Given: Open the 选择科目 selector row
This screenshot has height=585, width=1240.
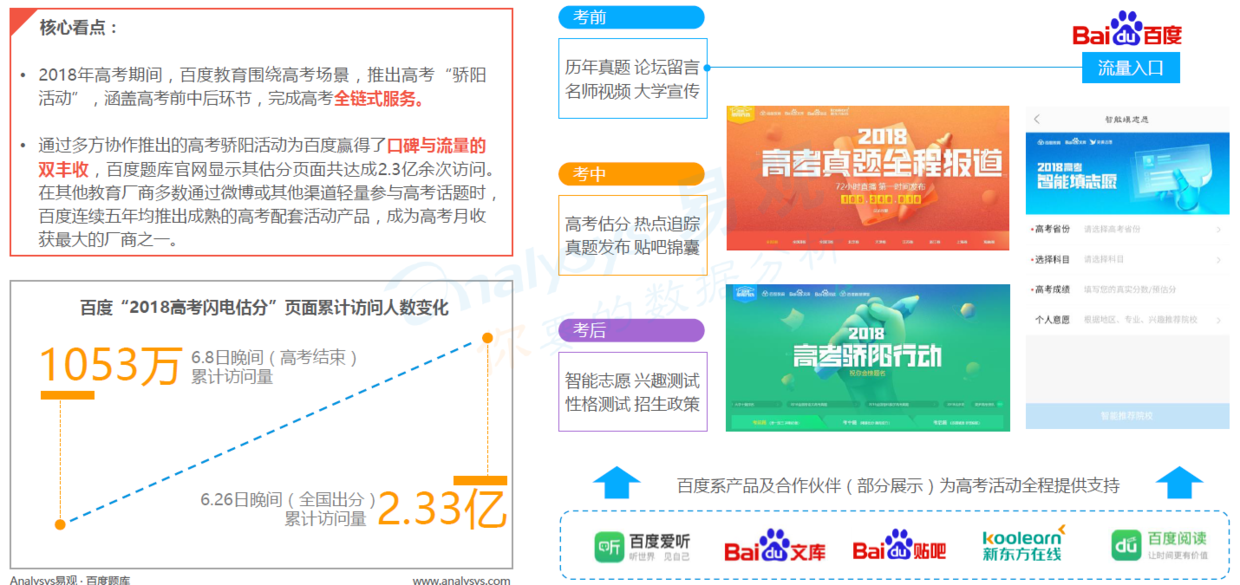Looking at the screenshot, I should [1128, 259].
